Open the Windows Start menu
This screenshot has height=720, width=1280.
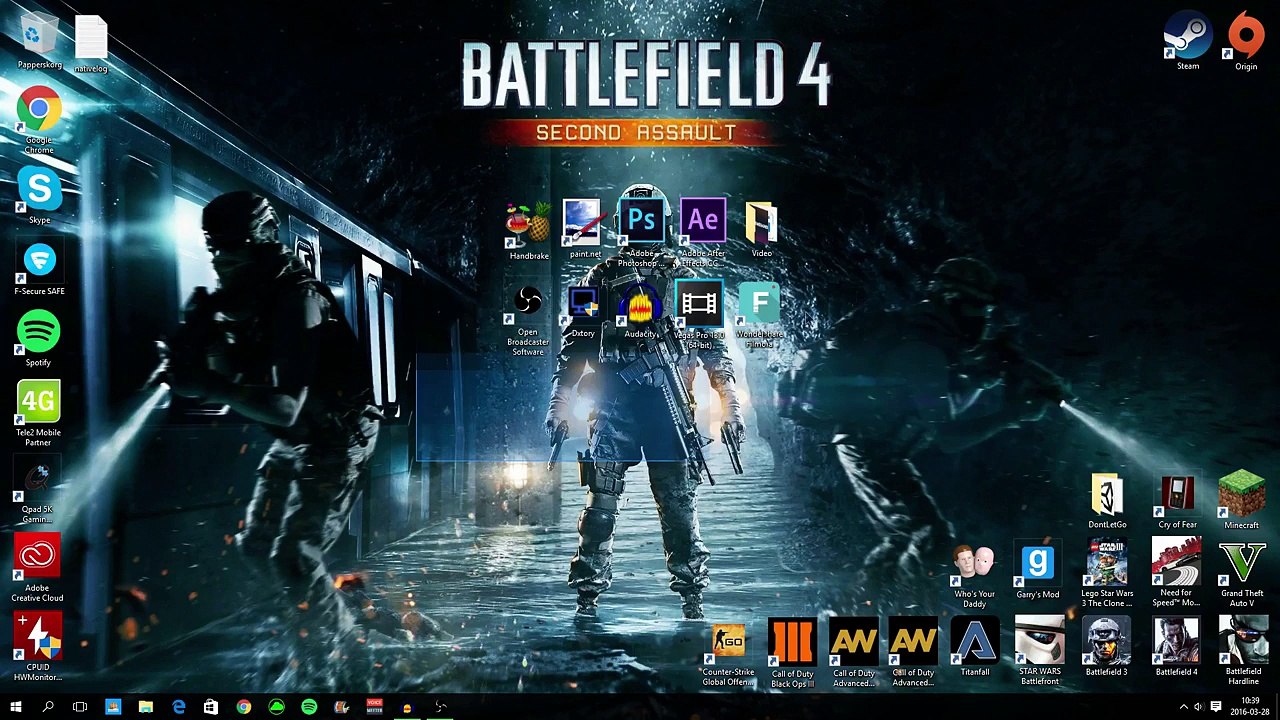click(x=16, y=707)
